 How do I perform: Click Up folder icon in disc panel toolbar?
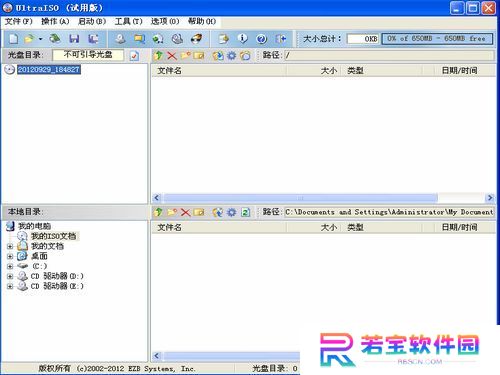[158, 55]
